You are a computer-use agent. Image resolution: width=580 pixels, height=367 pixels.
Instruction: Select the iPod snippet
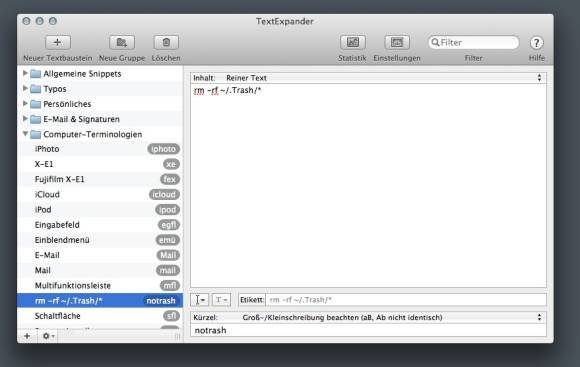tap(100, 209)
